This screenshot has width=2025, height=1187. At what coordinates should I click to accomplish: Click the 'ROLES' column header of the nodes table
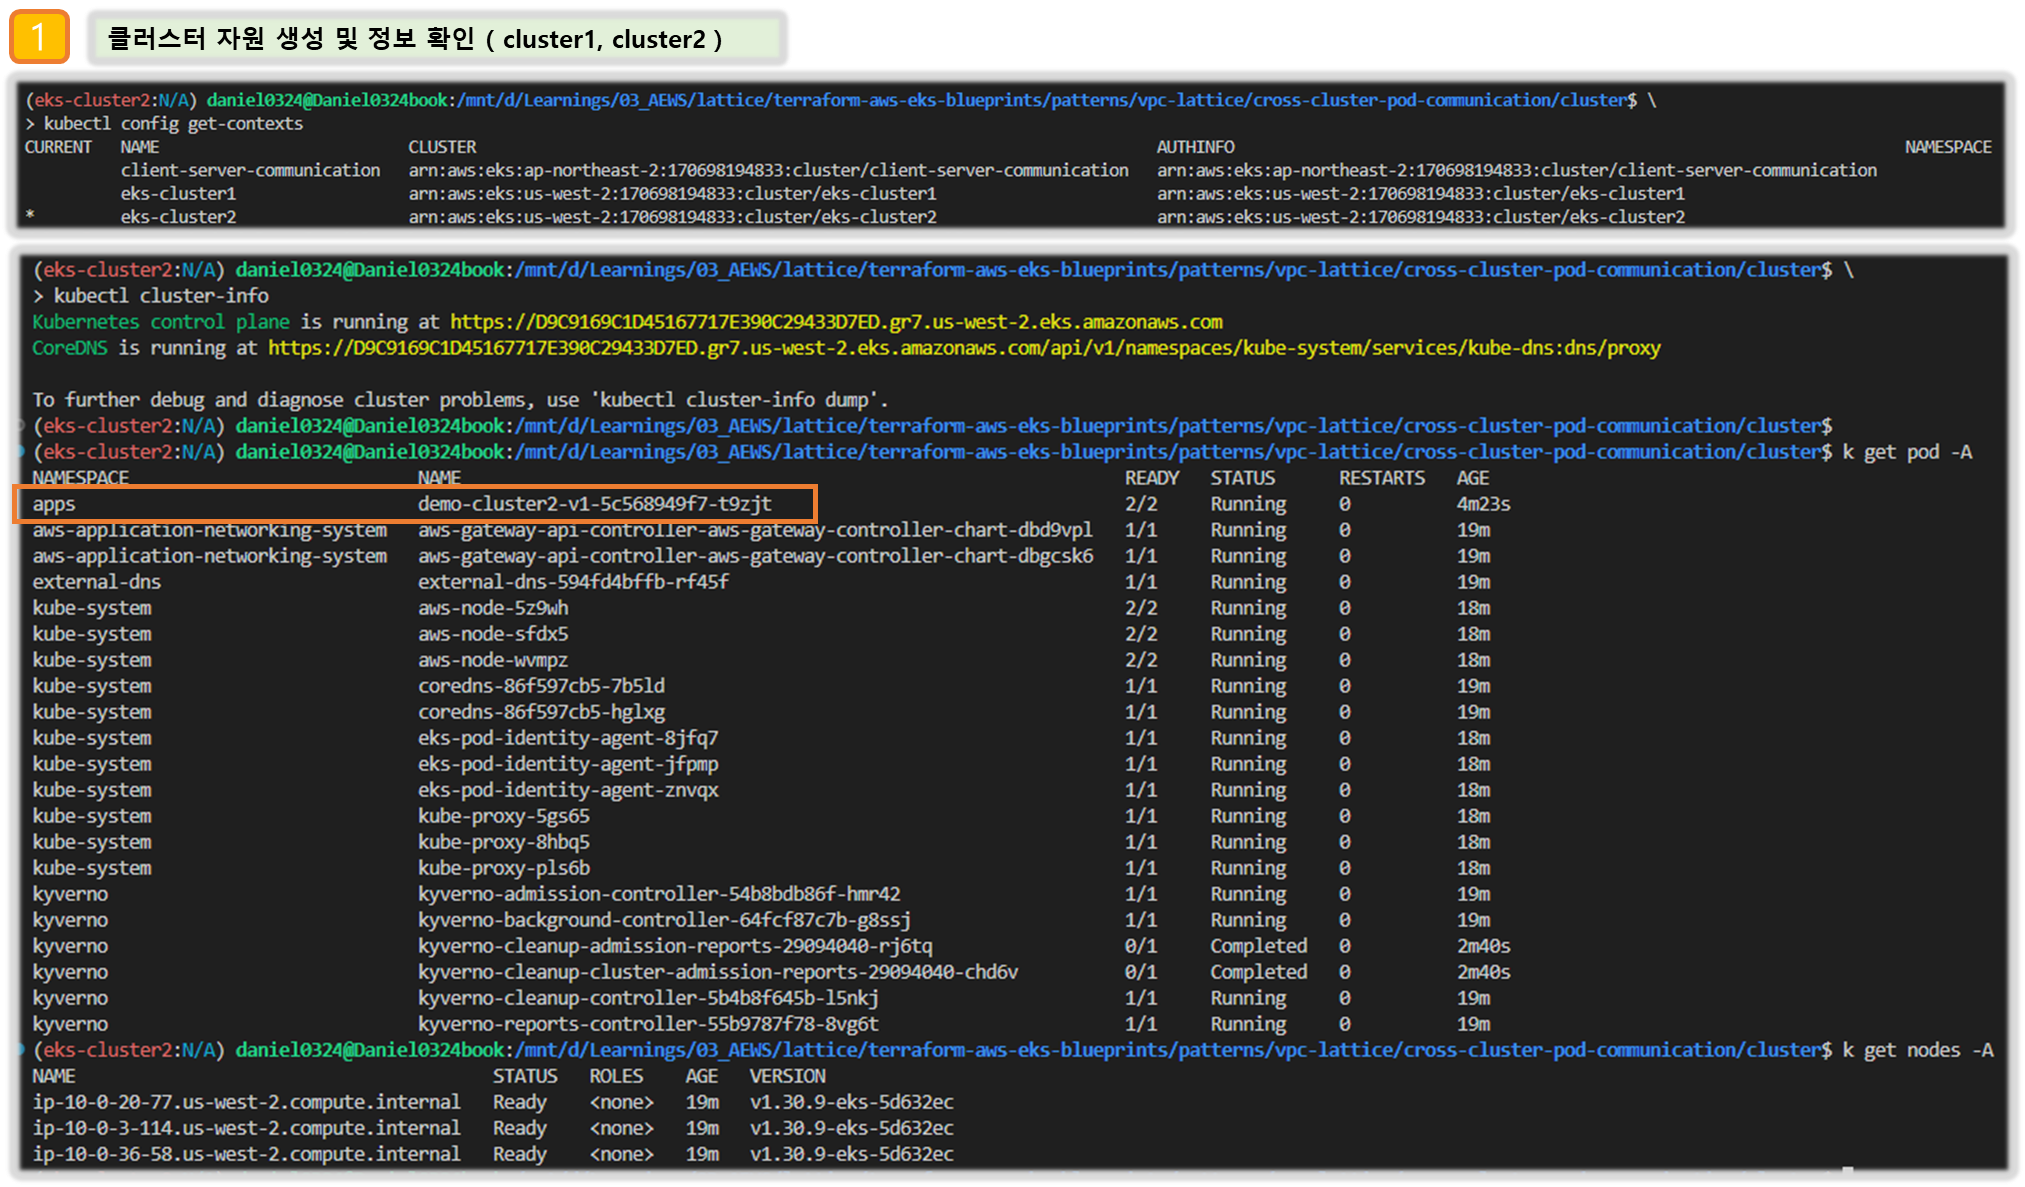[x=616, y=1076]
